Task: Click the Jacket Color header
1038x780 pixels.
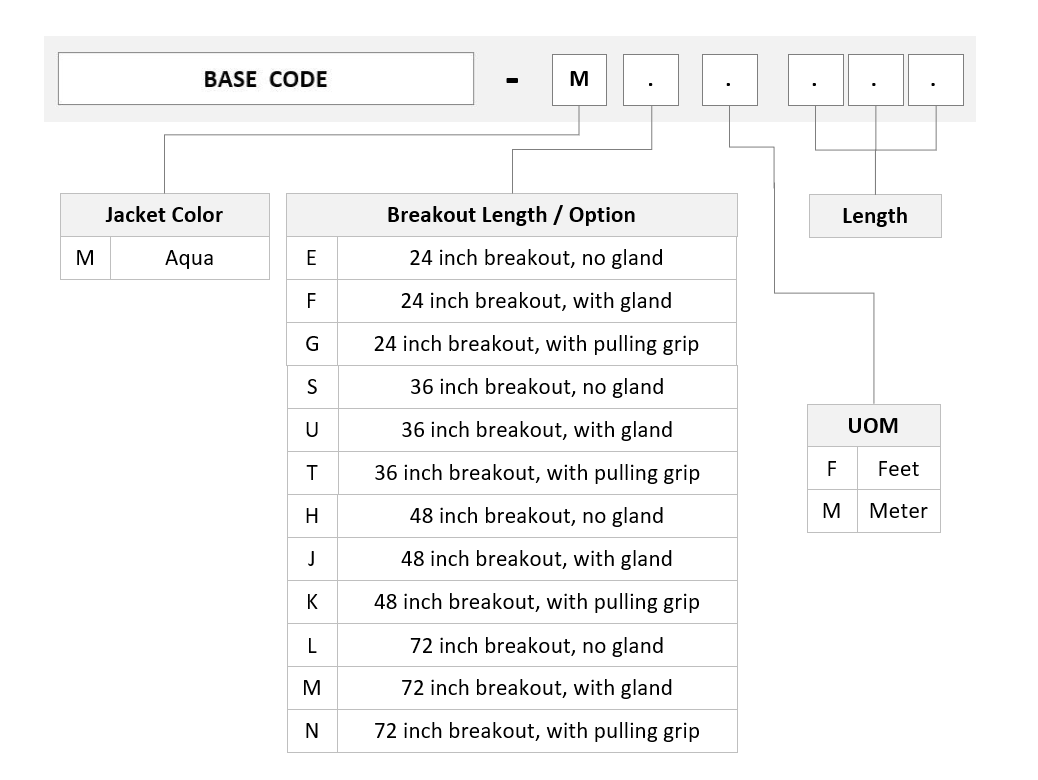Action: (164, 215)
